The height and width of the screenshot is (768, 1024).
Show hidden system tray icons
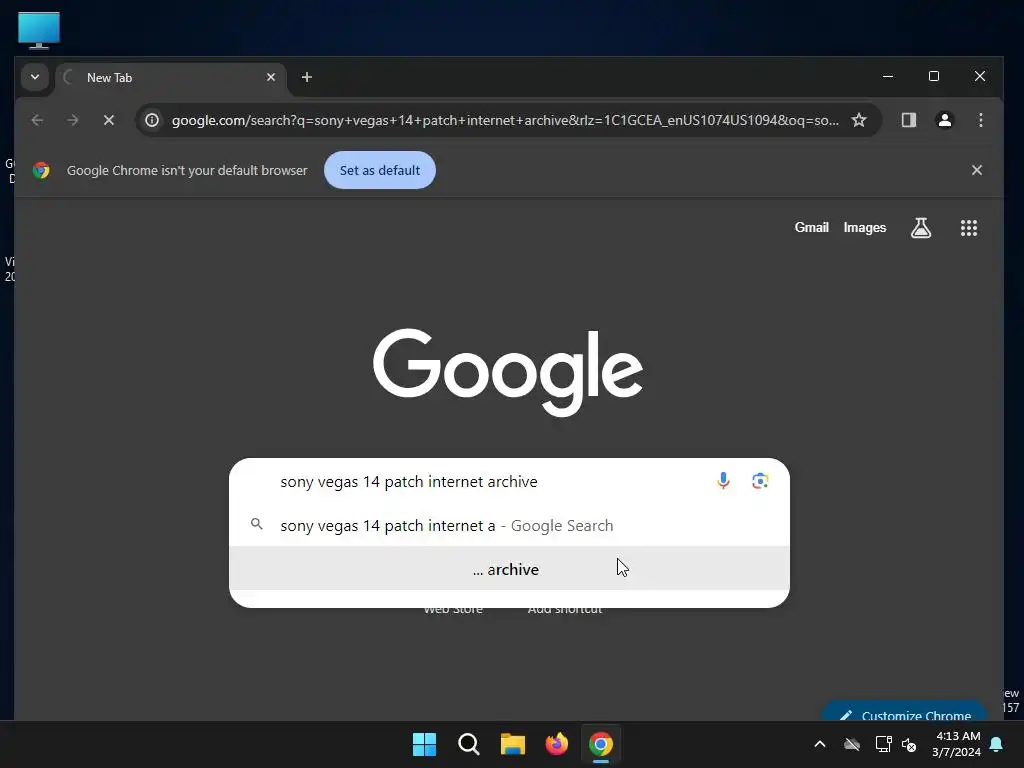(x=820, y=744)
